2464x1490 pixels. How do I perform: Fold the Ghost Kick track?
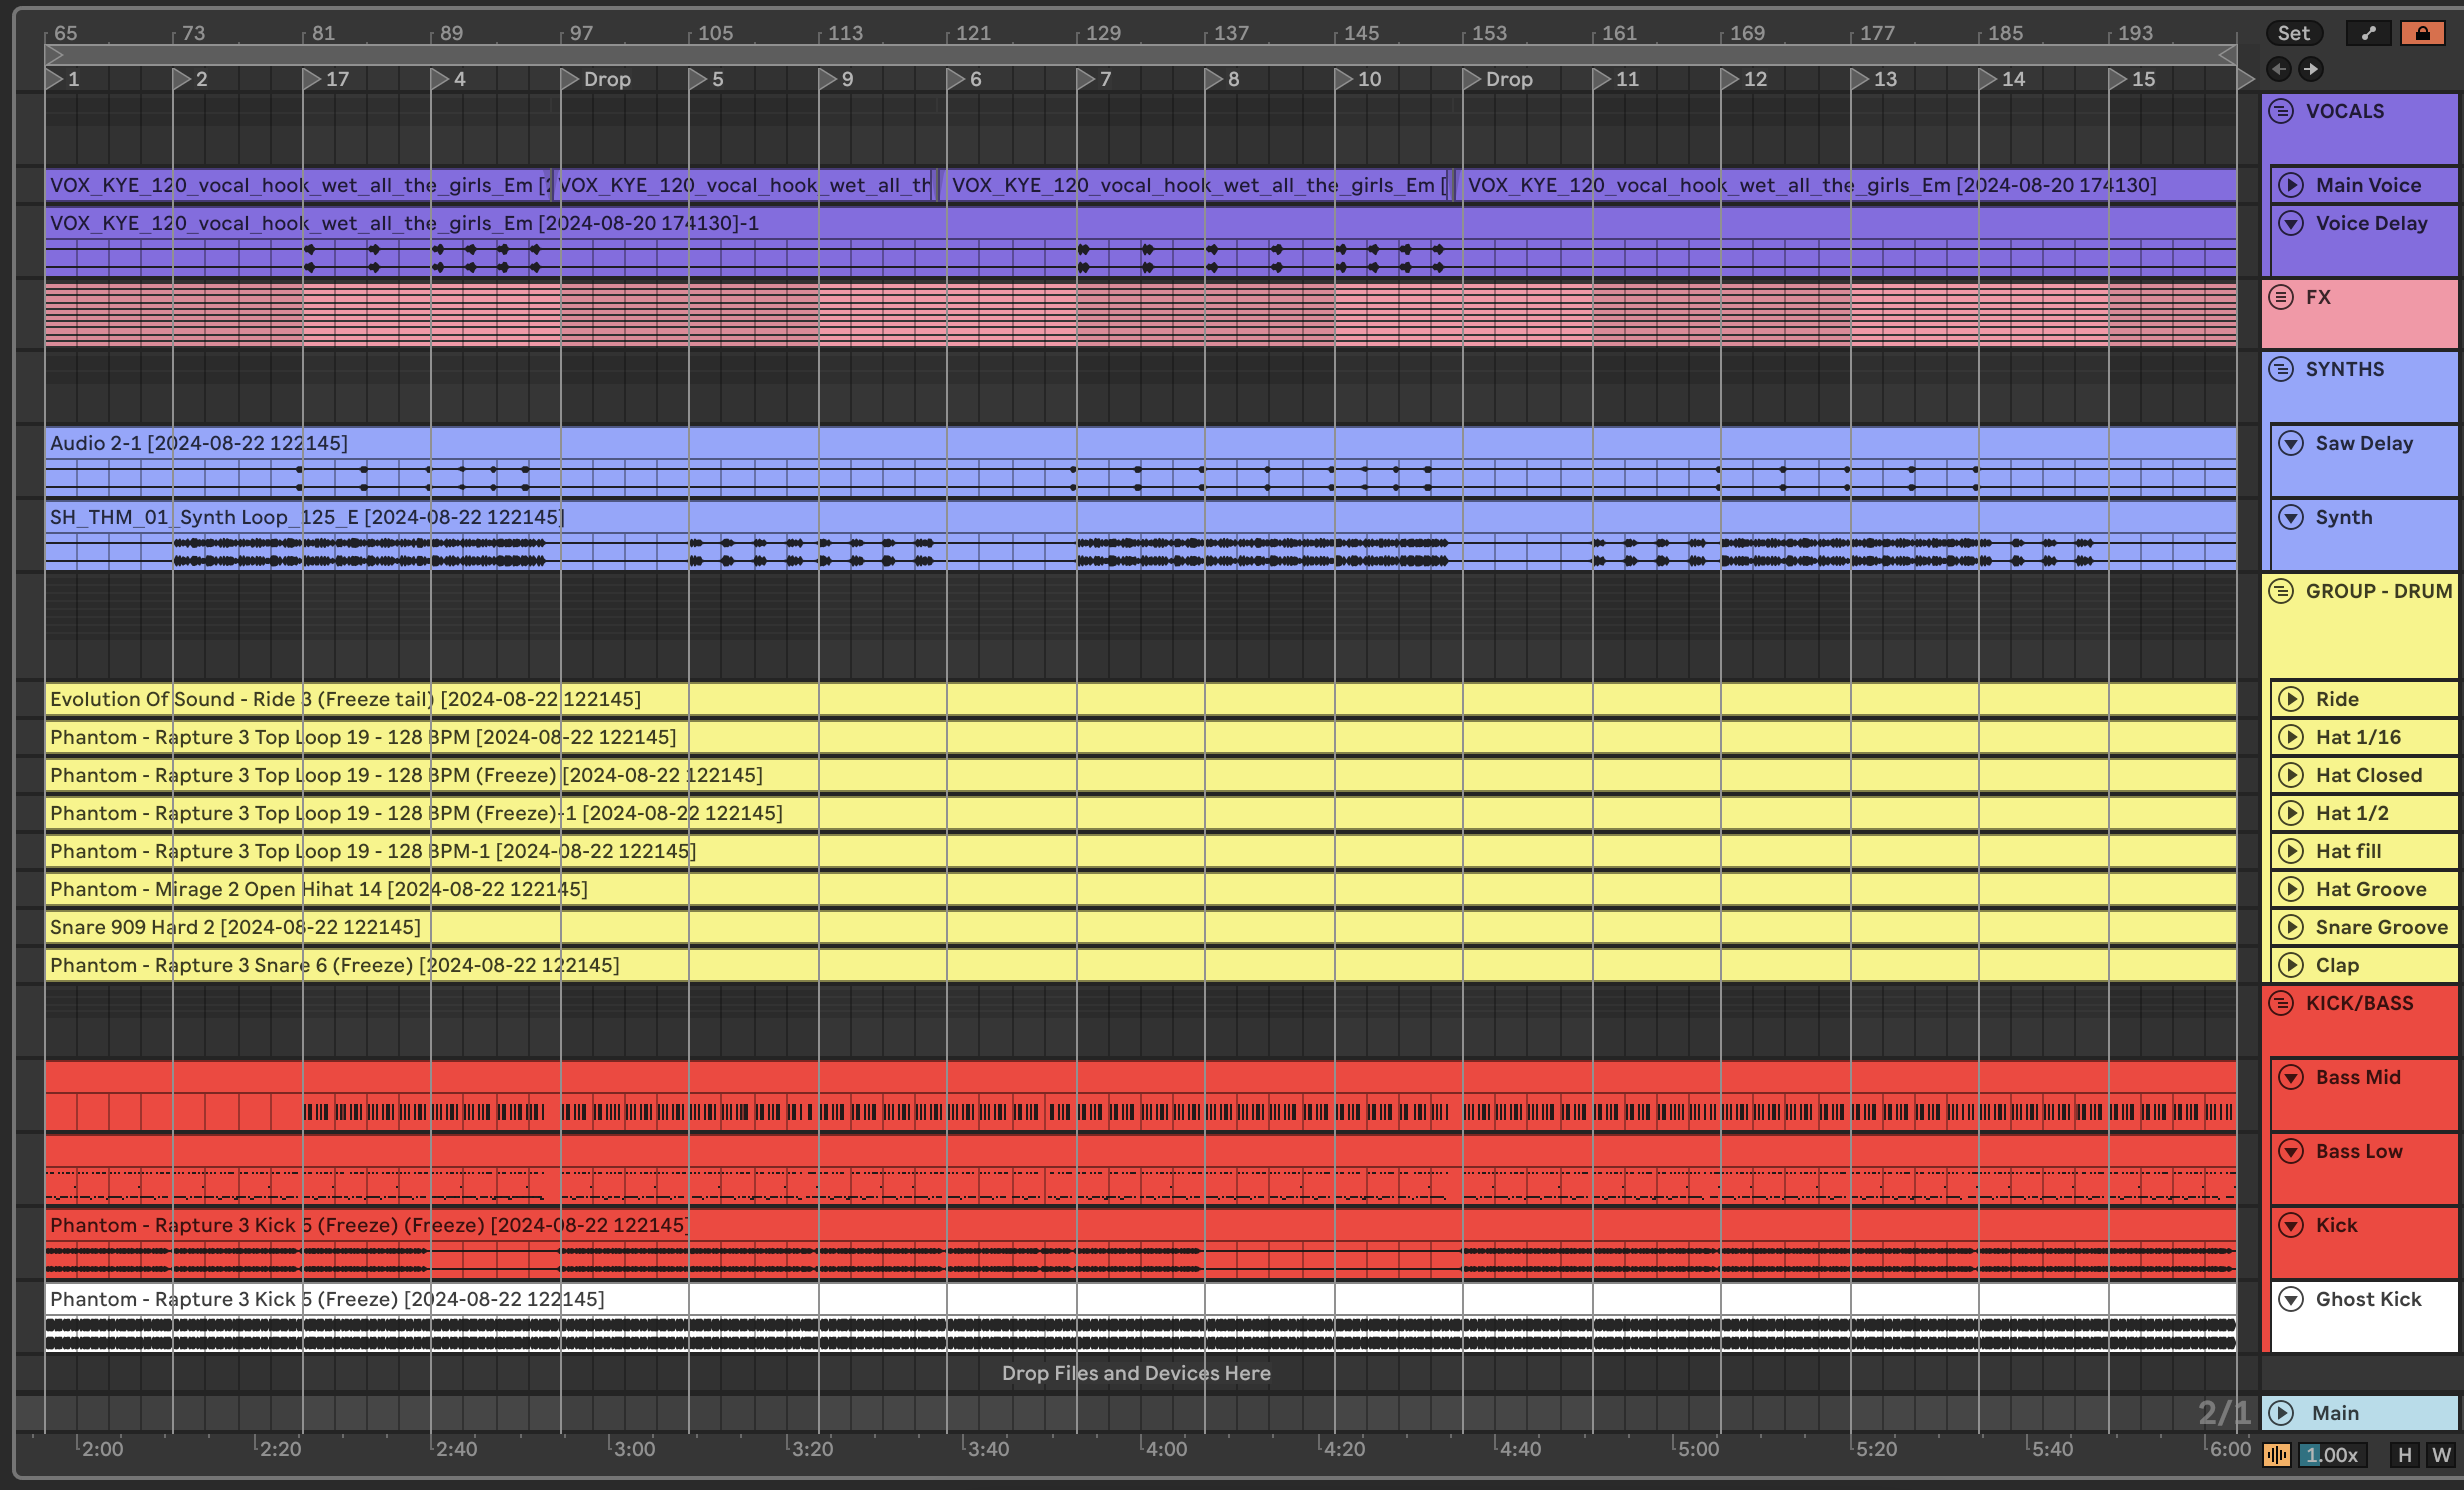click(2290, 1299)
